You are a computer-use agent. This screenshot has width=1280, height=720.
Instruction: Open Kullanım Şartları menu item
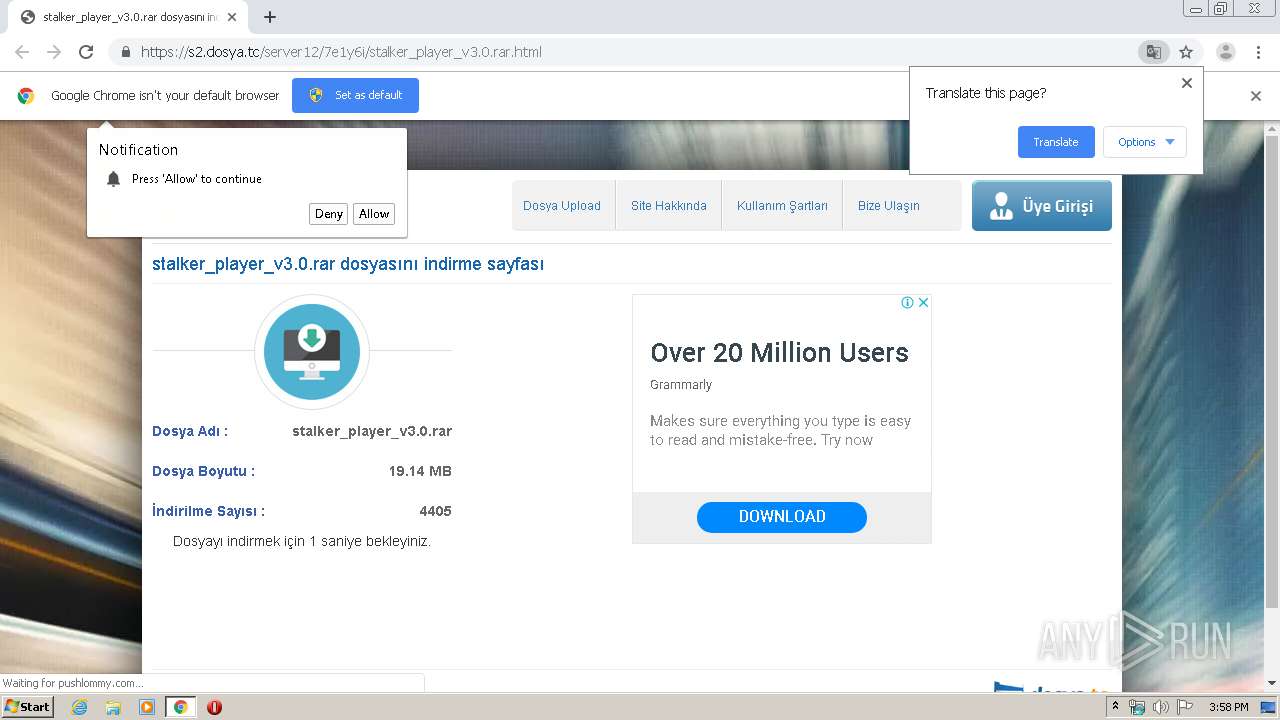(x=782, y=206)
